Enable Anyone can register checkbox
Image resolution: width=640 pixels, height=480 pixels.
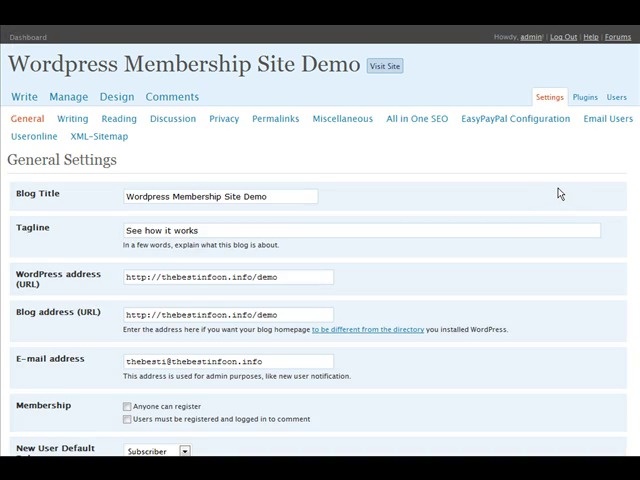pos(127,407)
